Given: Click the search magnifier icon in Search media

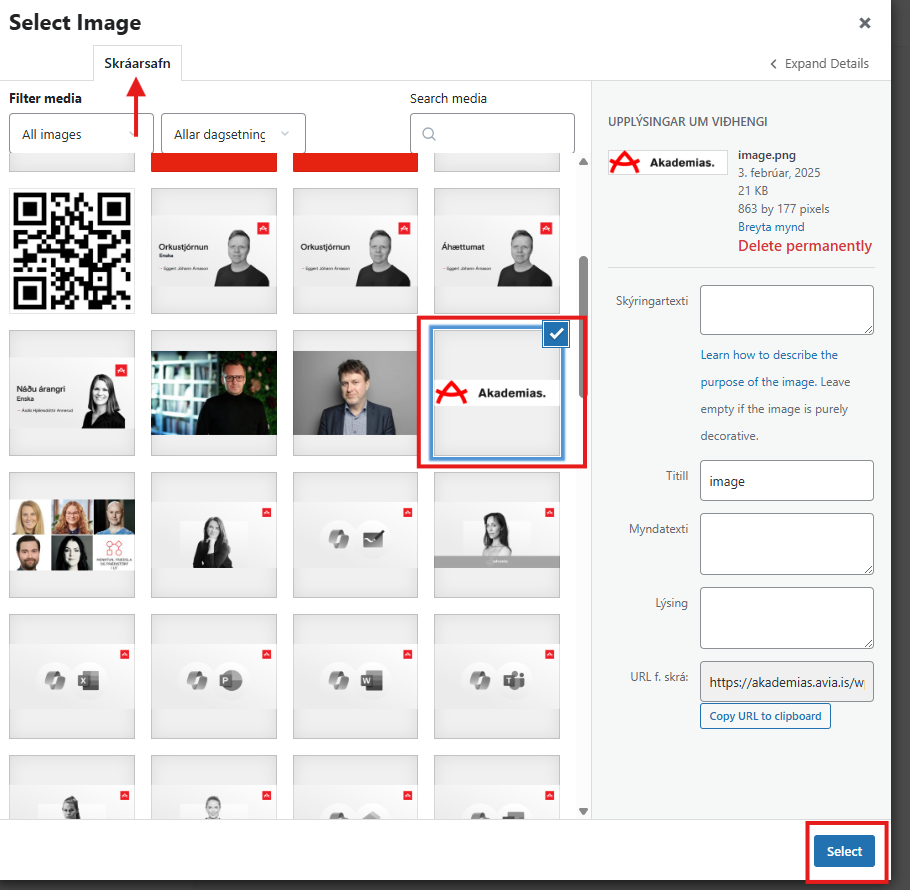Looking at the screenshot, I should tap(429, 134).
